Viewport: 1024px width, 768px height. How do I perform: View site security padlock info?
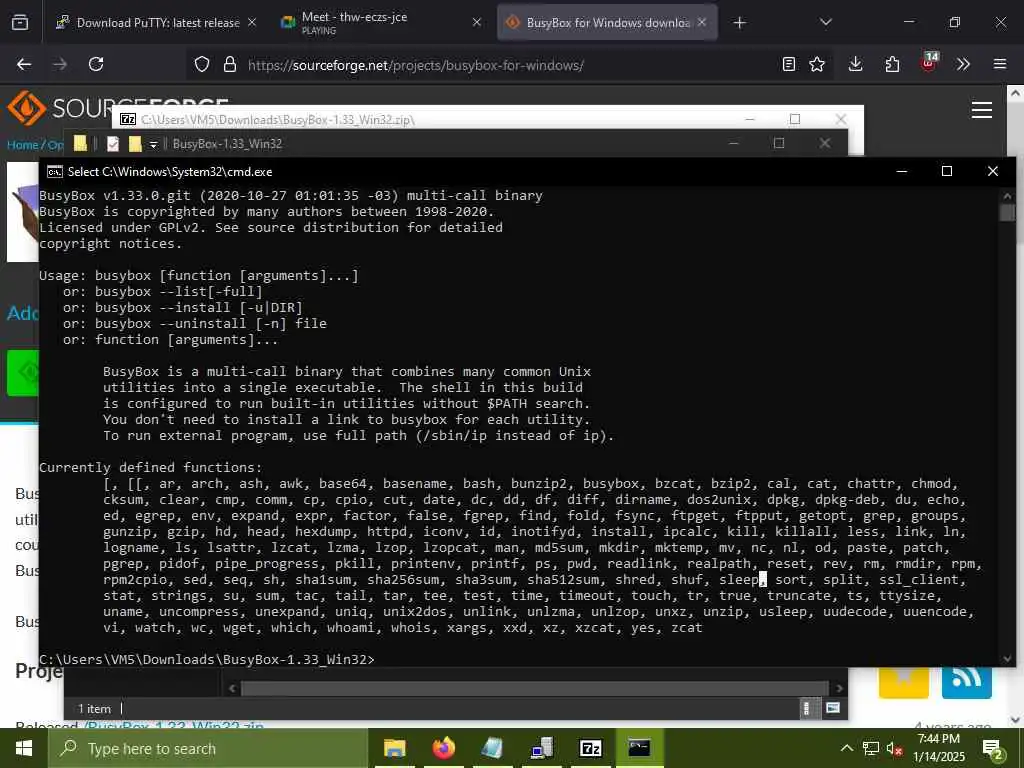[229, 65]
